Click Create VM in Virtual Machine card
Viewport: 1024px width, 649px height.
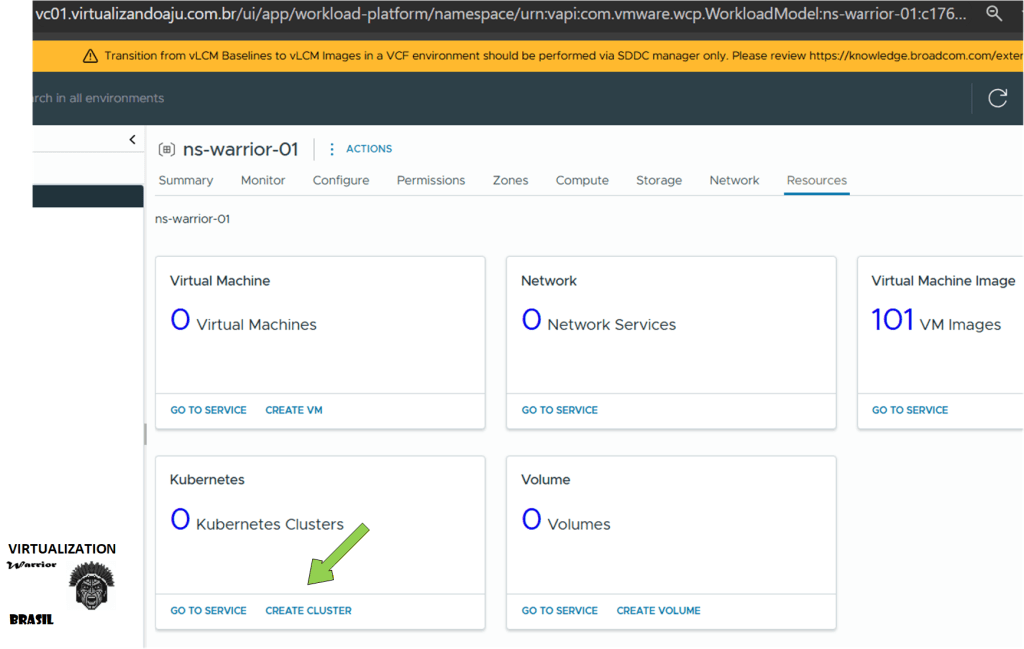pos(294,410)
